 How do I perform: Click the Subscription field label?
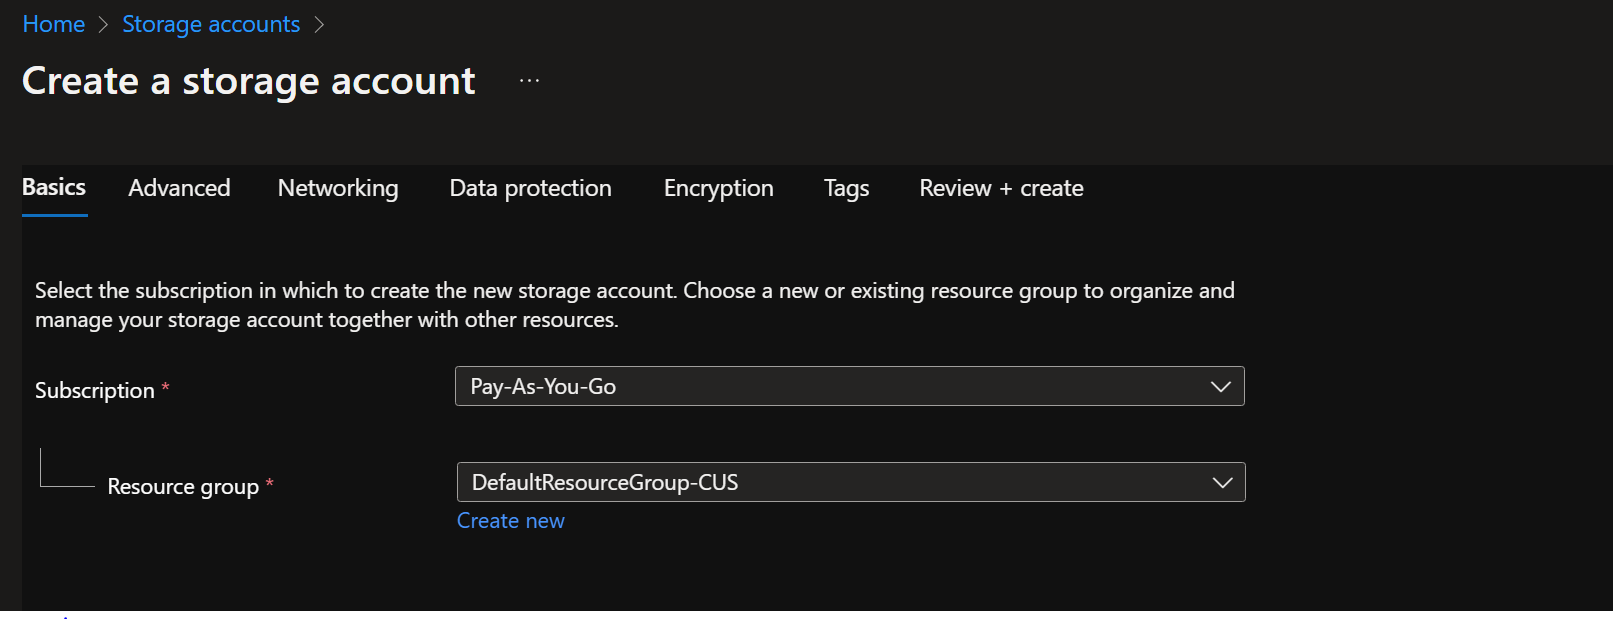pyautogui.click(x=95, y=391)
